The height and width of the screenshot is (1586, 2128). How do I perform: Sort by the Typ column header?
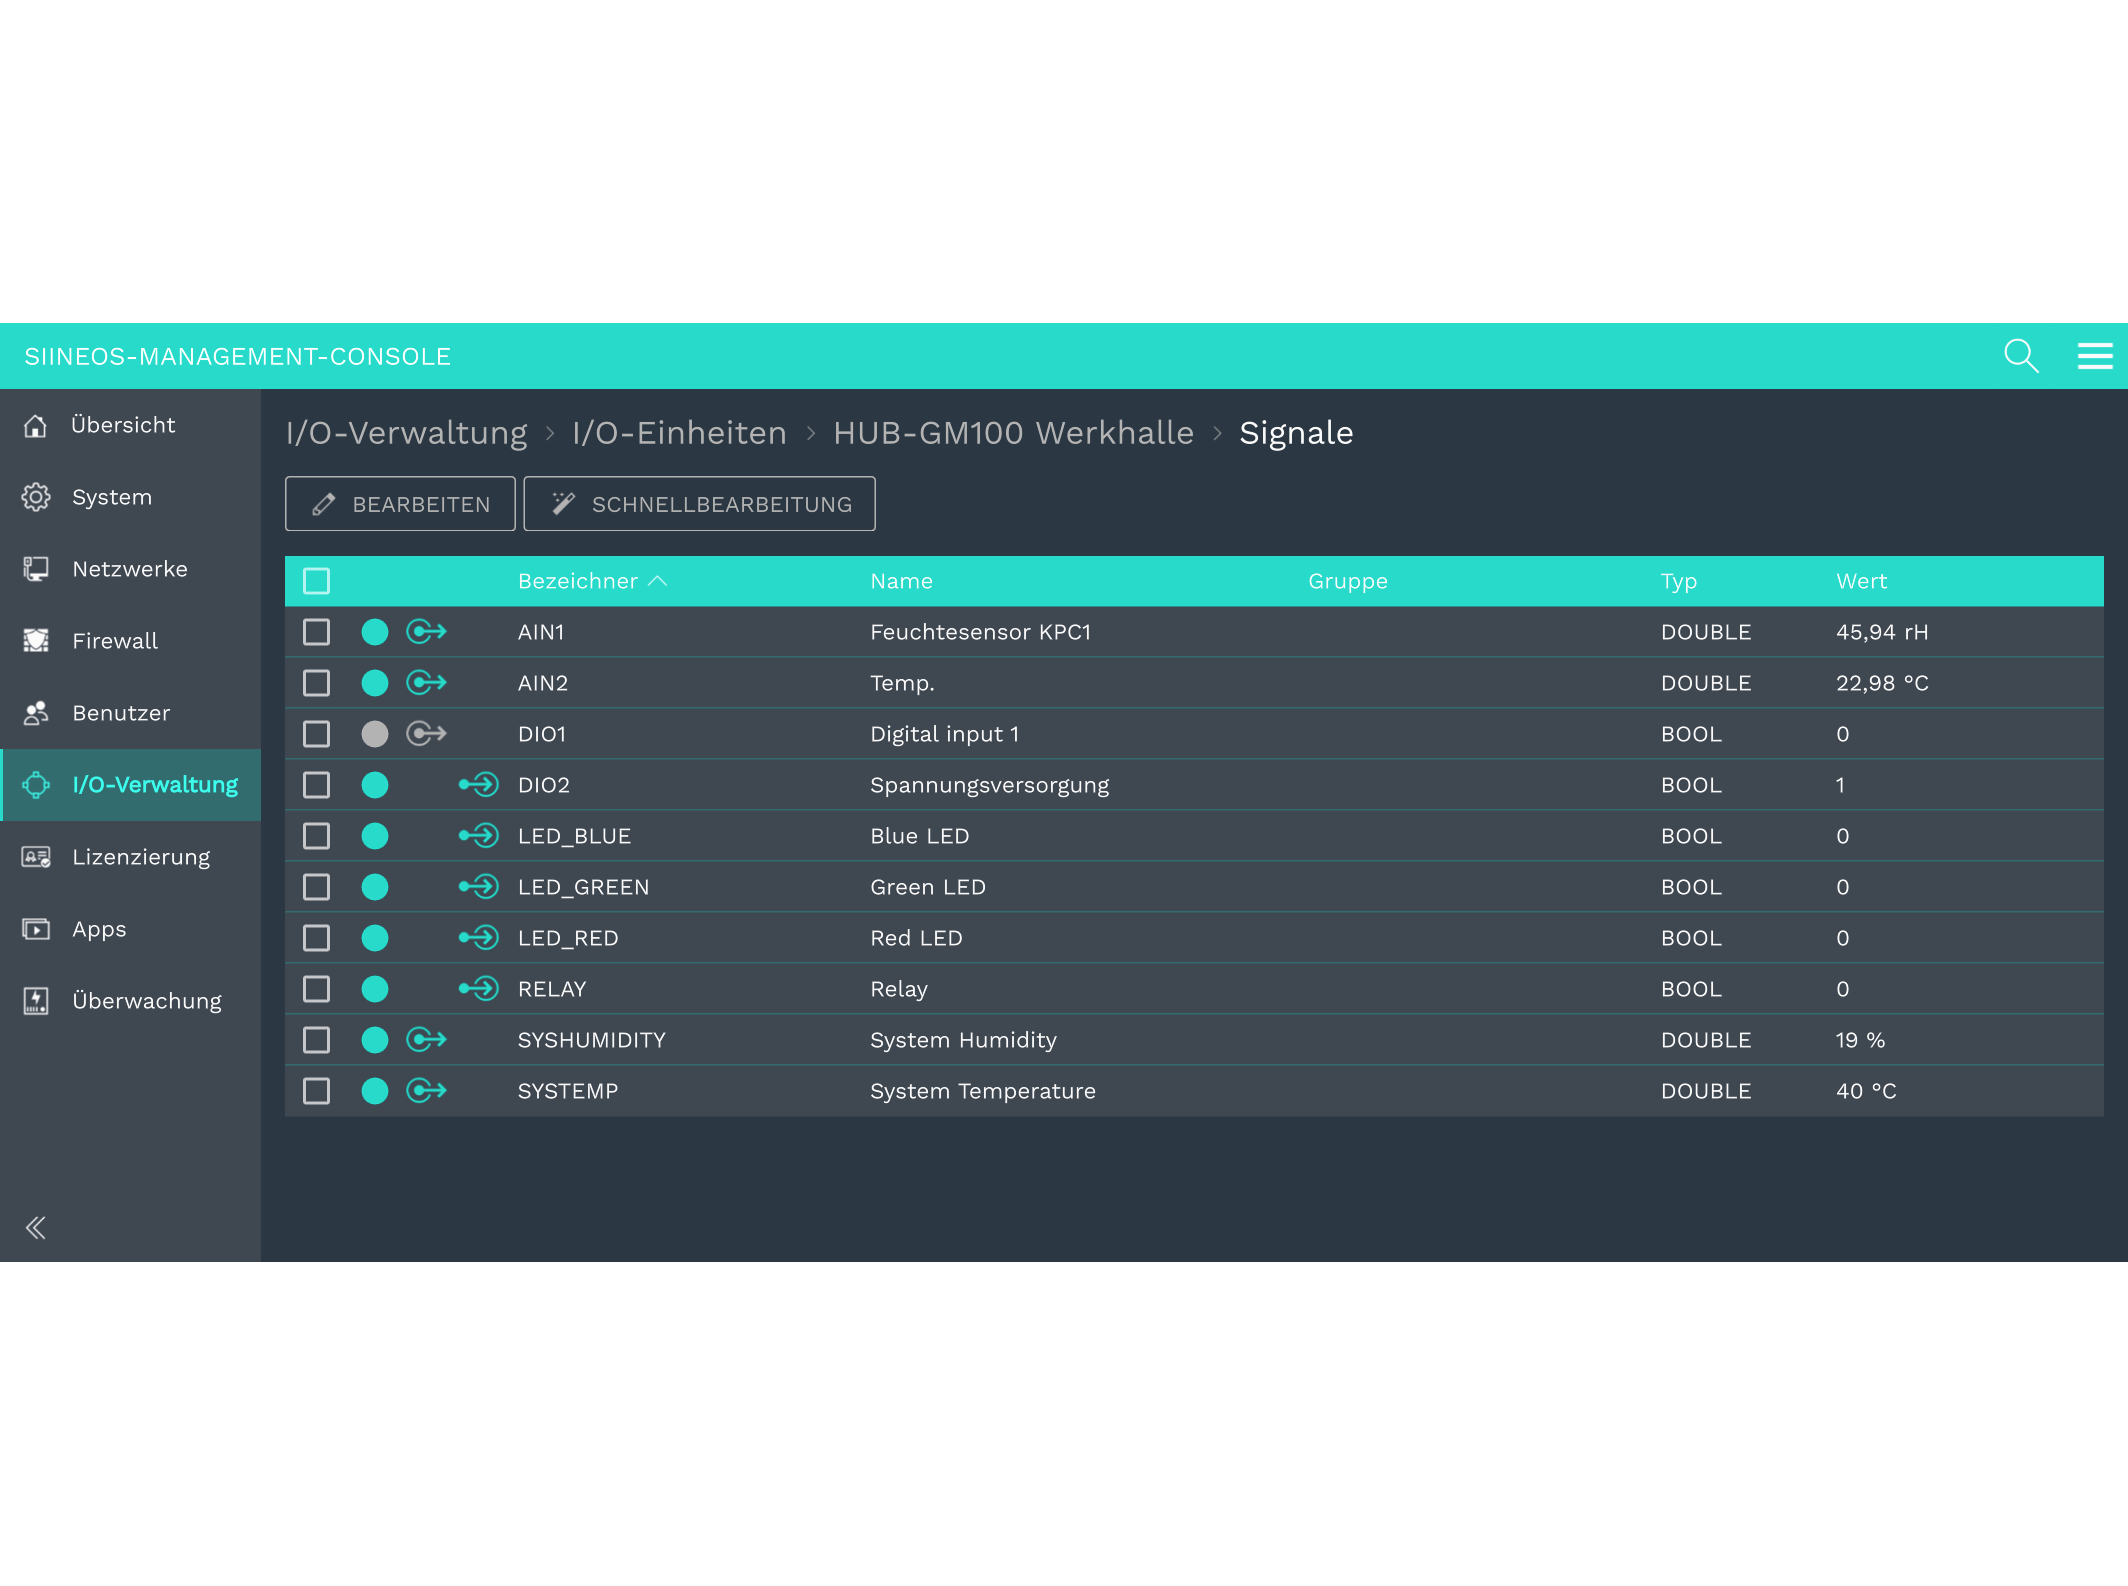click(x=1679, y=582)
